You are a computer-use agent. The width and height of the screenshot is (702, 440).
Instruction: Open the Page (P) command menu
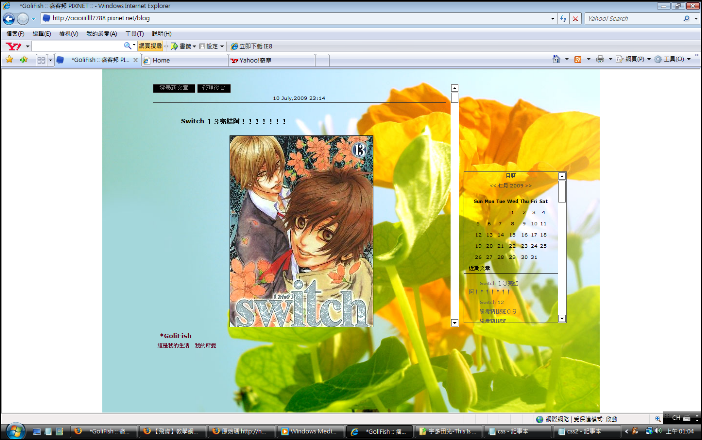[x=633, y=59]
